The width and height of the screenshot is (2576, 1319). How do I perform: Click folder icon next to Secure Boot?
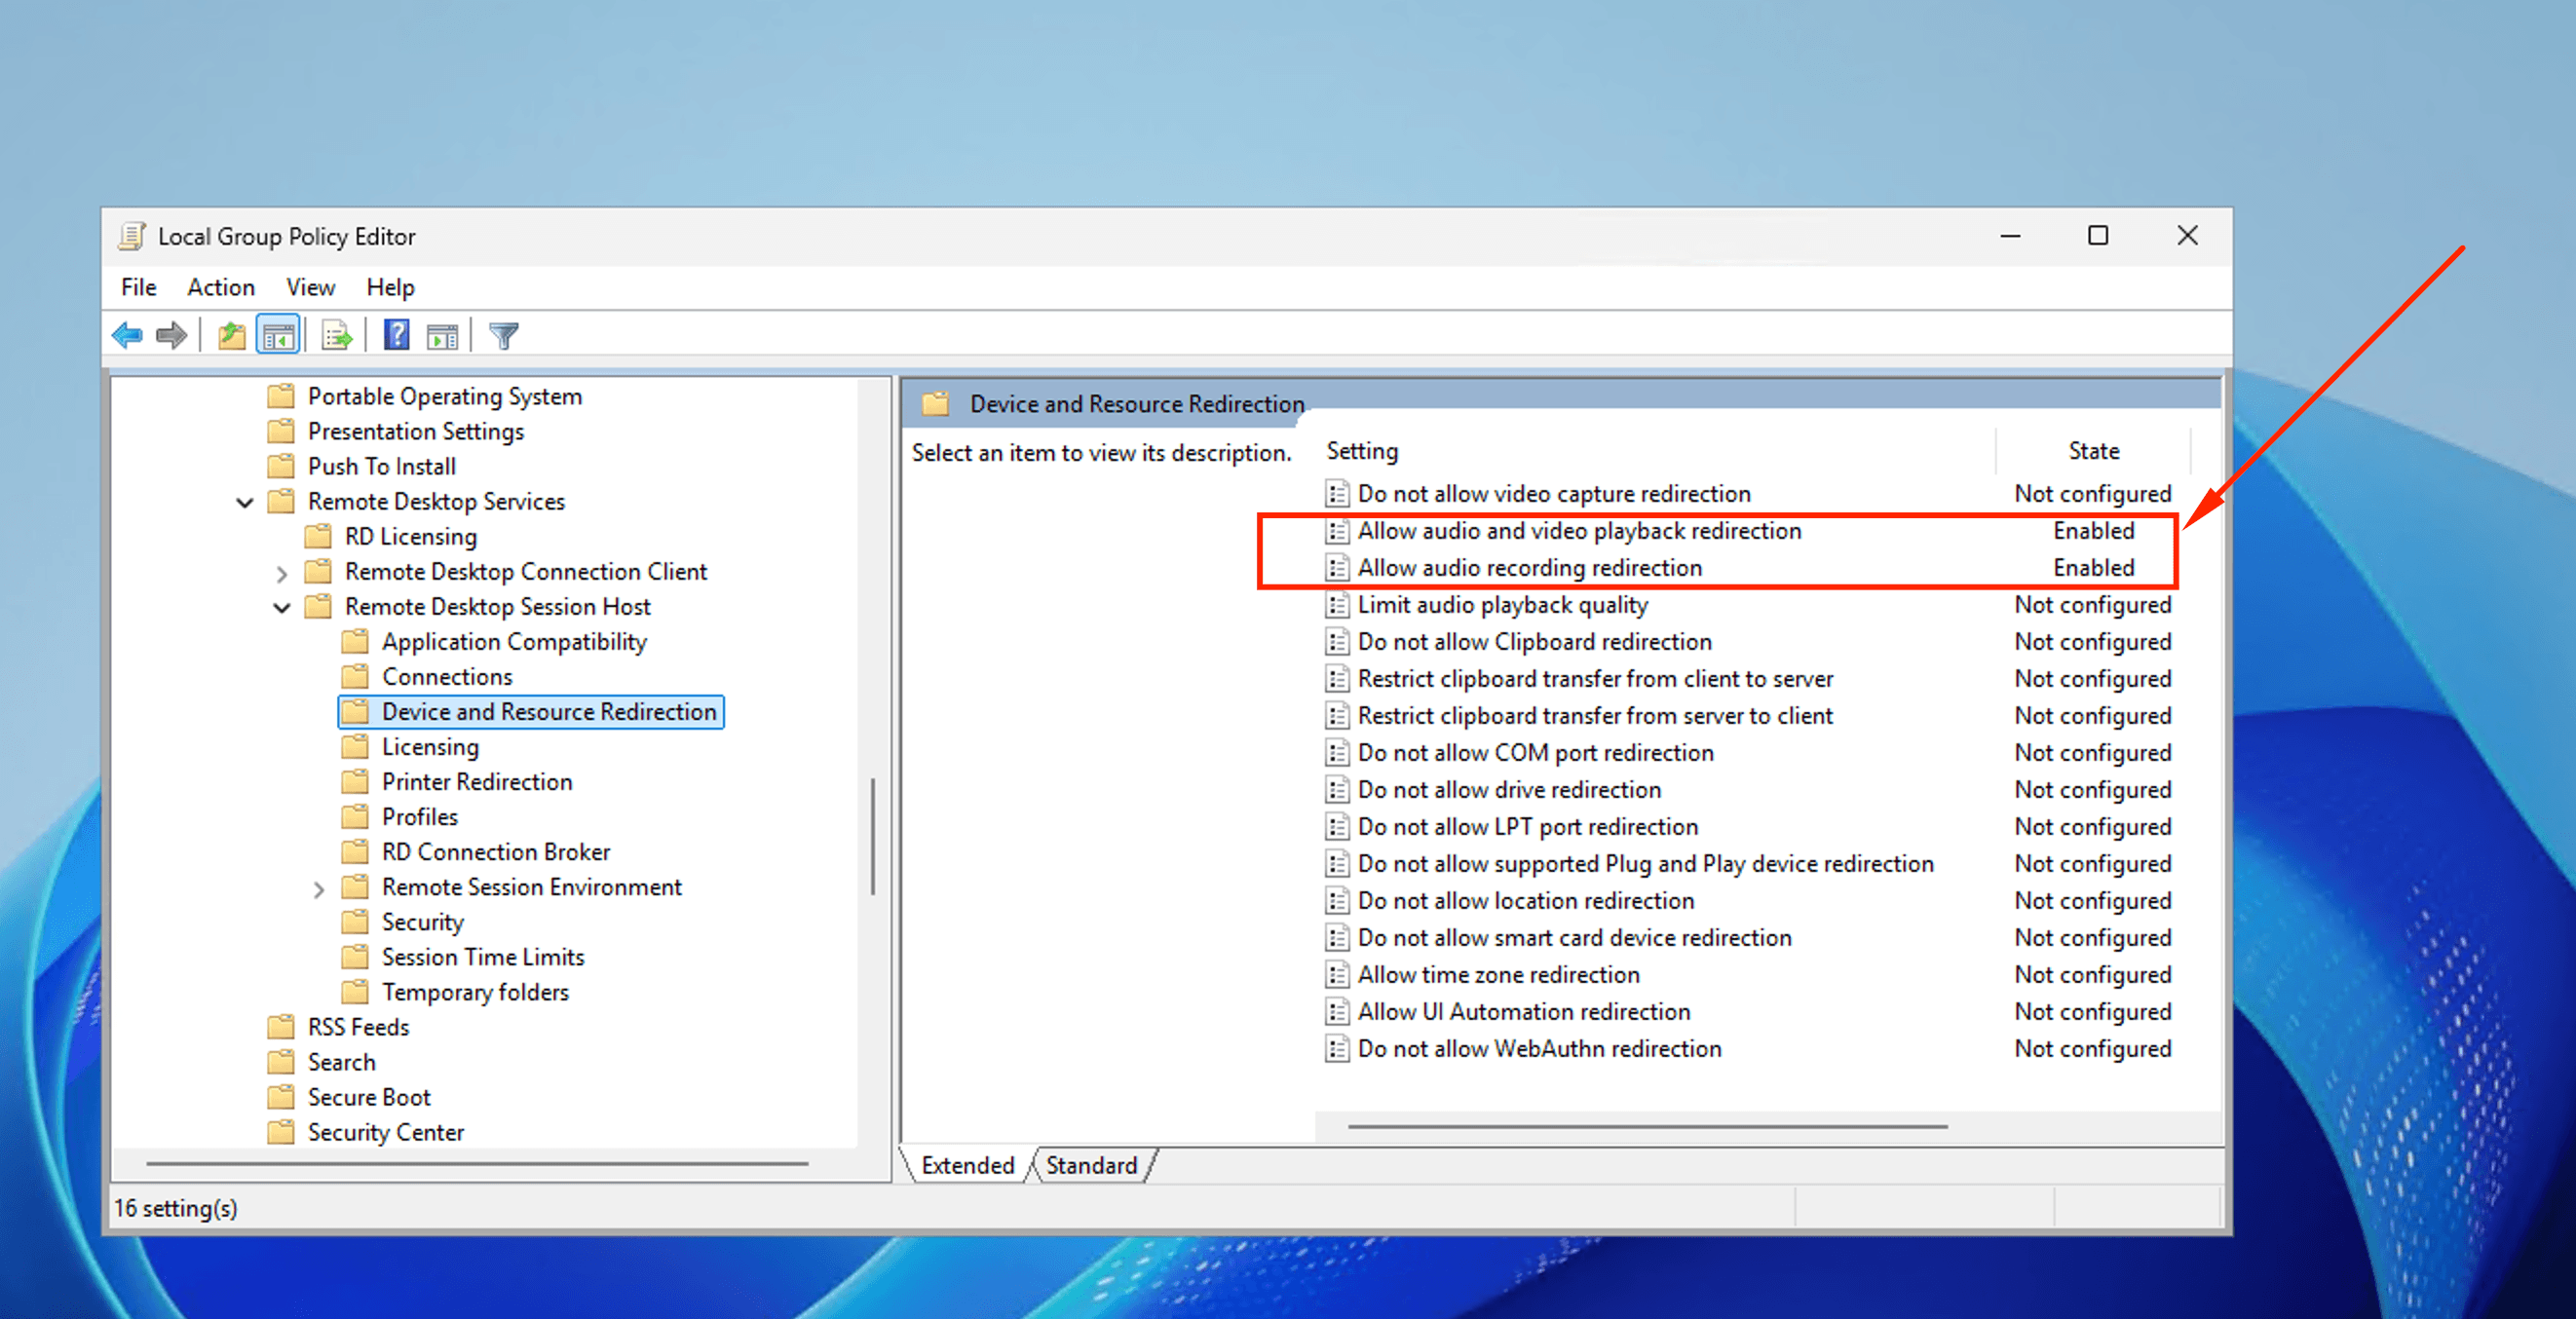tap(281, 1097)
